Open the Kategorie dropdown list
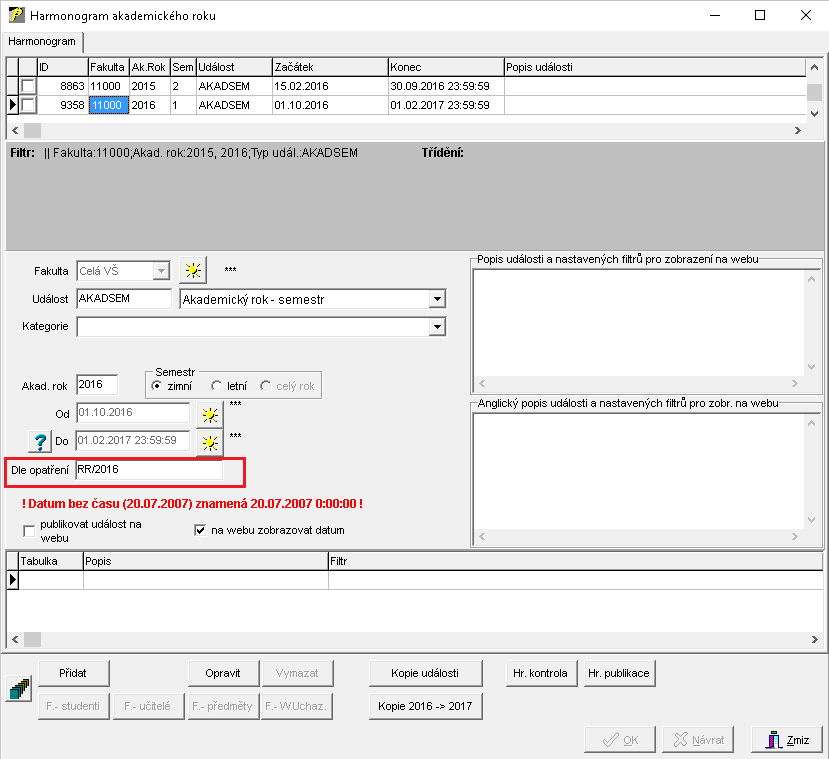 pyautogui.click(x=436, y=326)
